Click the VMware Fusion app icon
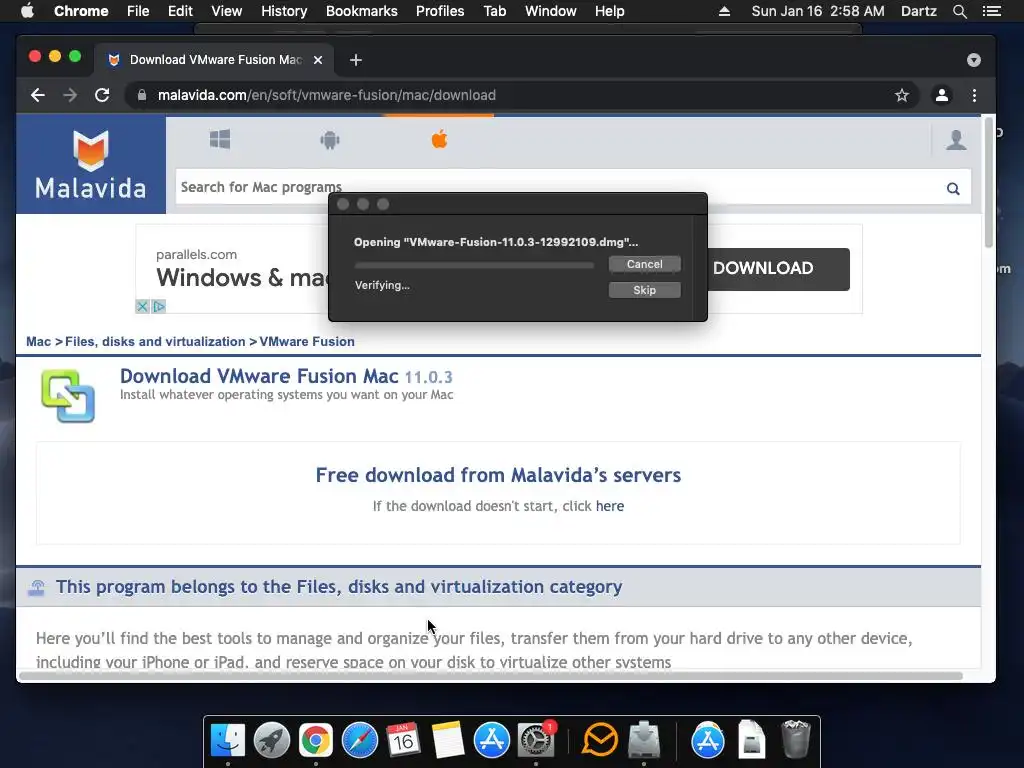 [x=68, y=396]
